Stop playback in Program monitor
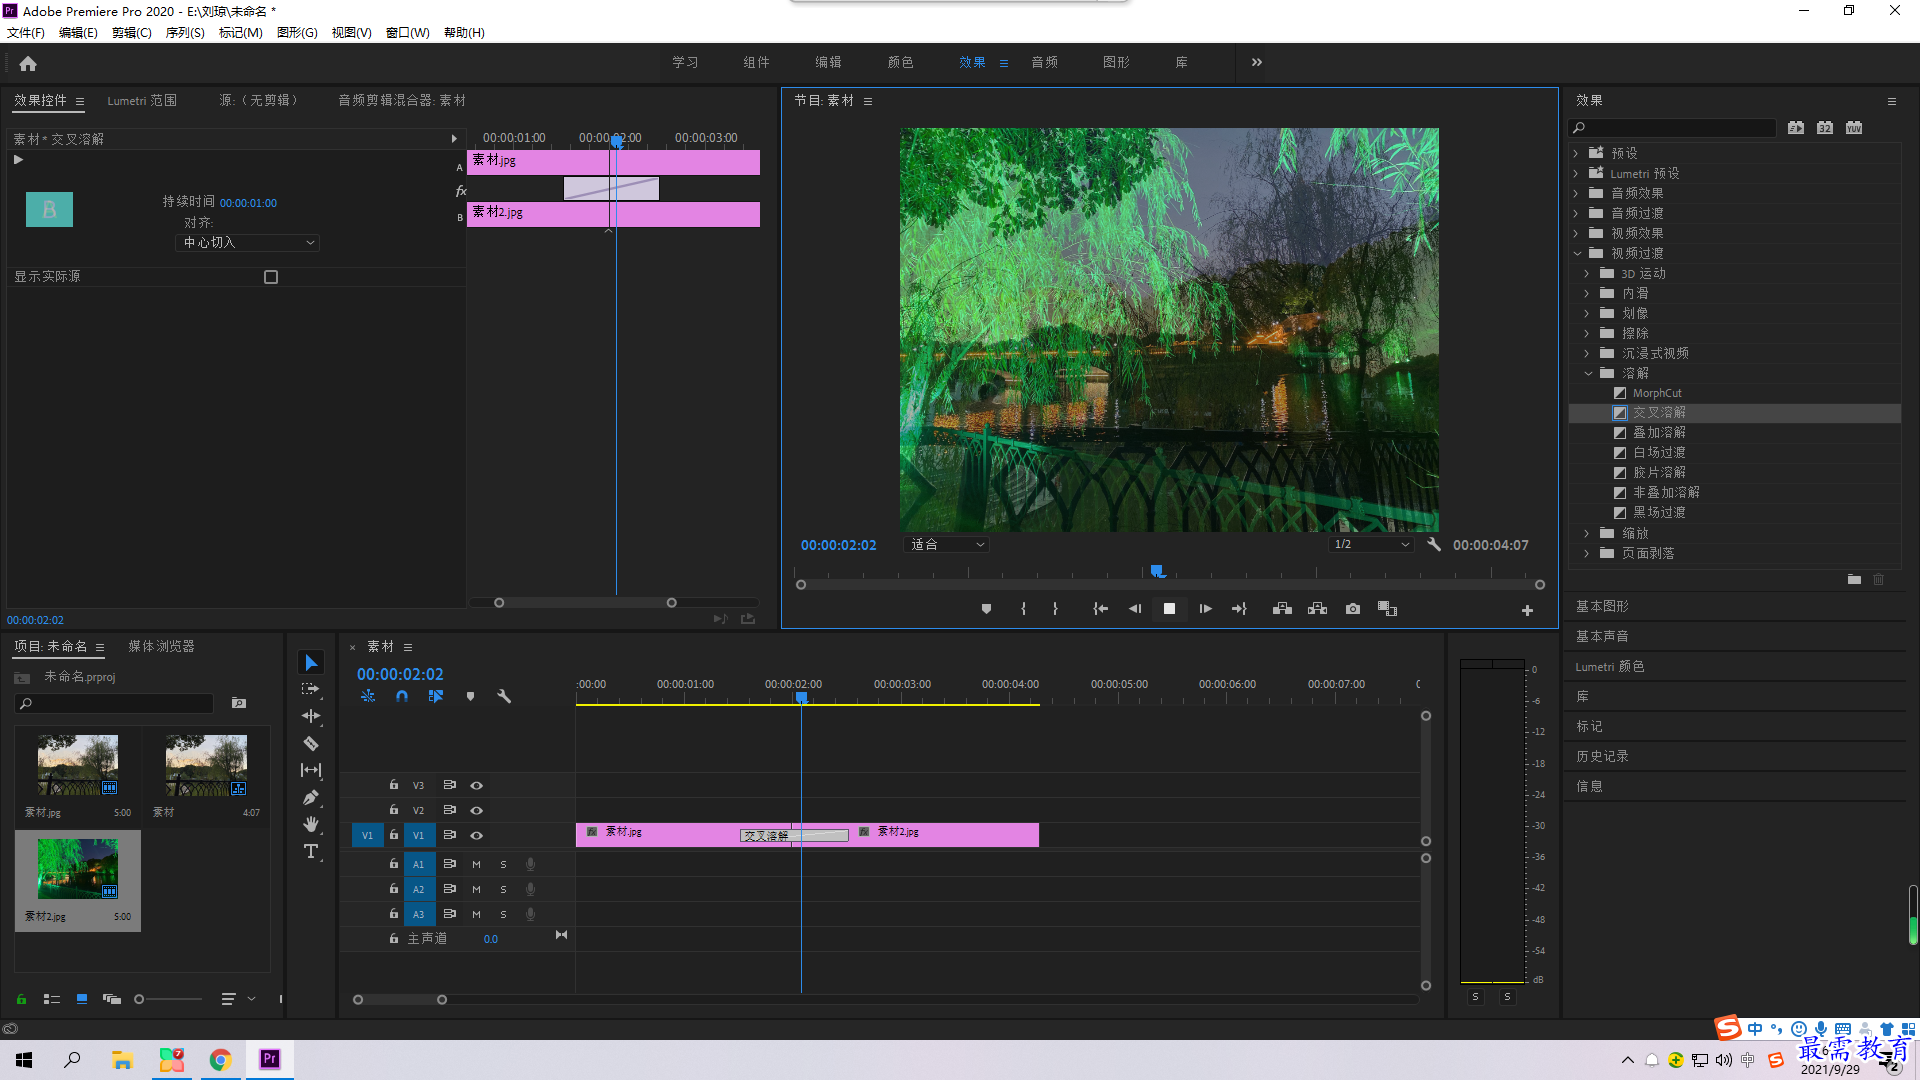Viewport: 1920px width, 1080px height. 1169,609
